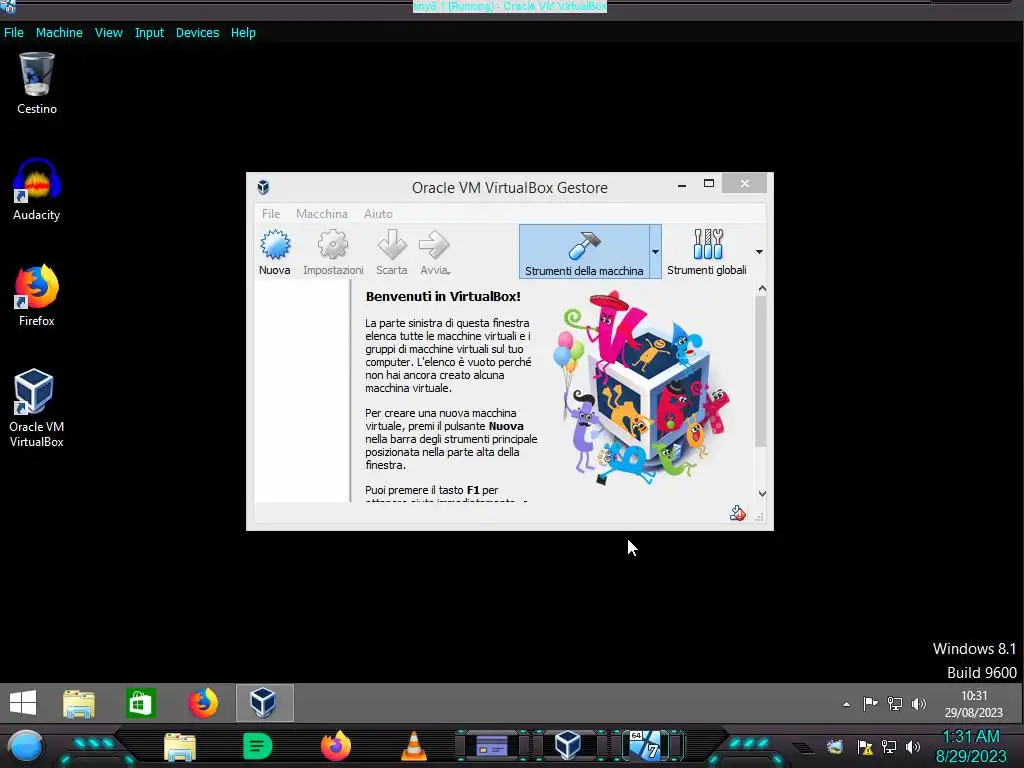Viewport: 1024px width, 768px height.
Task: Click guest volume speaker icon
Action: [919, 704]
